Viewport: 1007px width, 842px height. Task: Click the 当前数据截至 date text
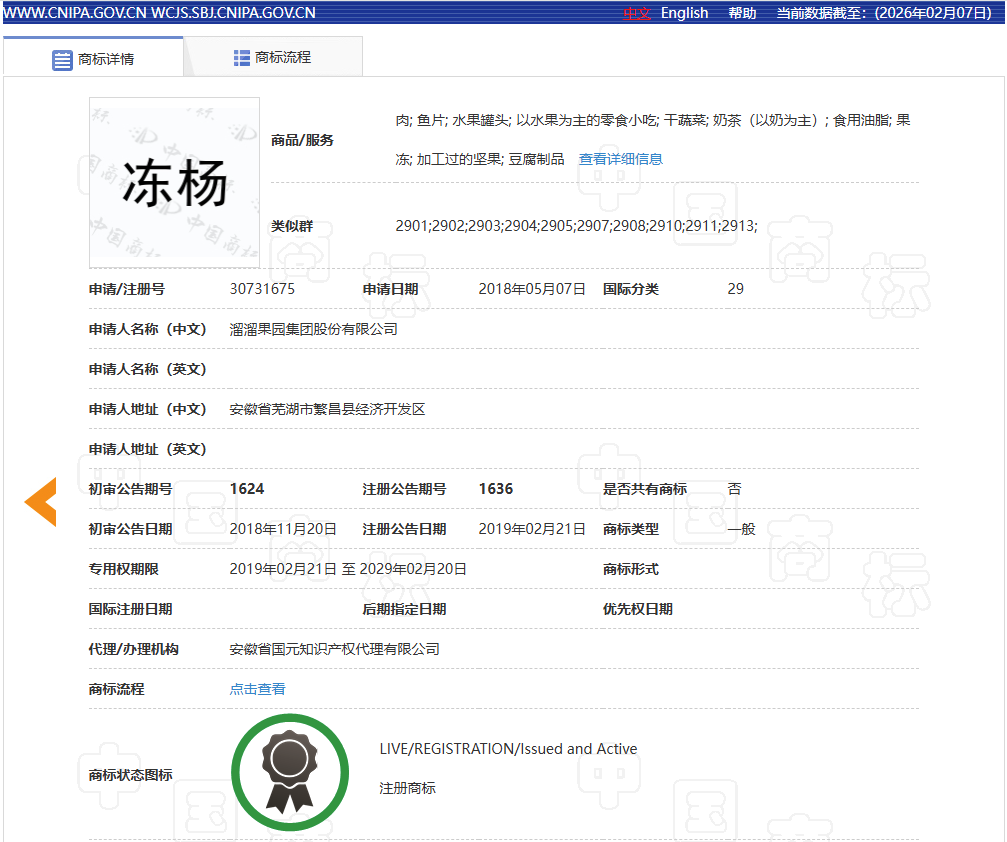(x=884, y=13)
